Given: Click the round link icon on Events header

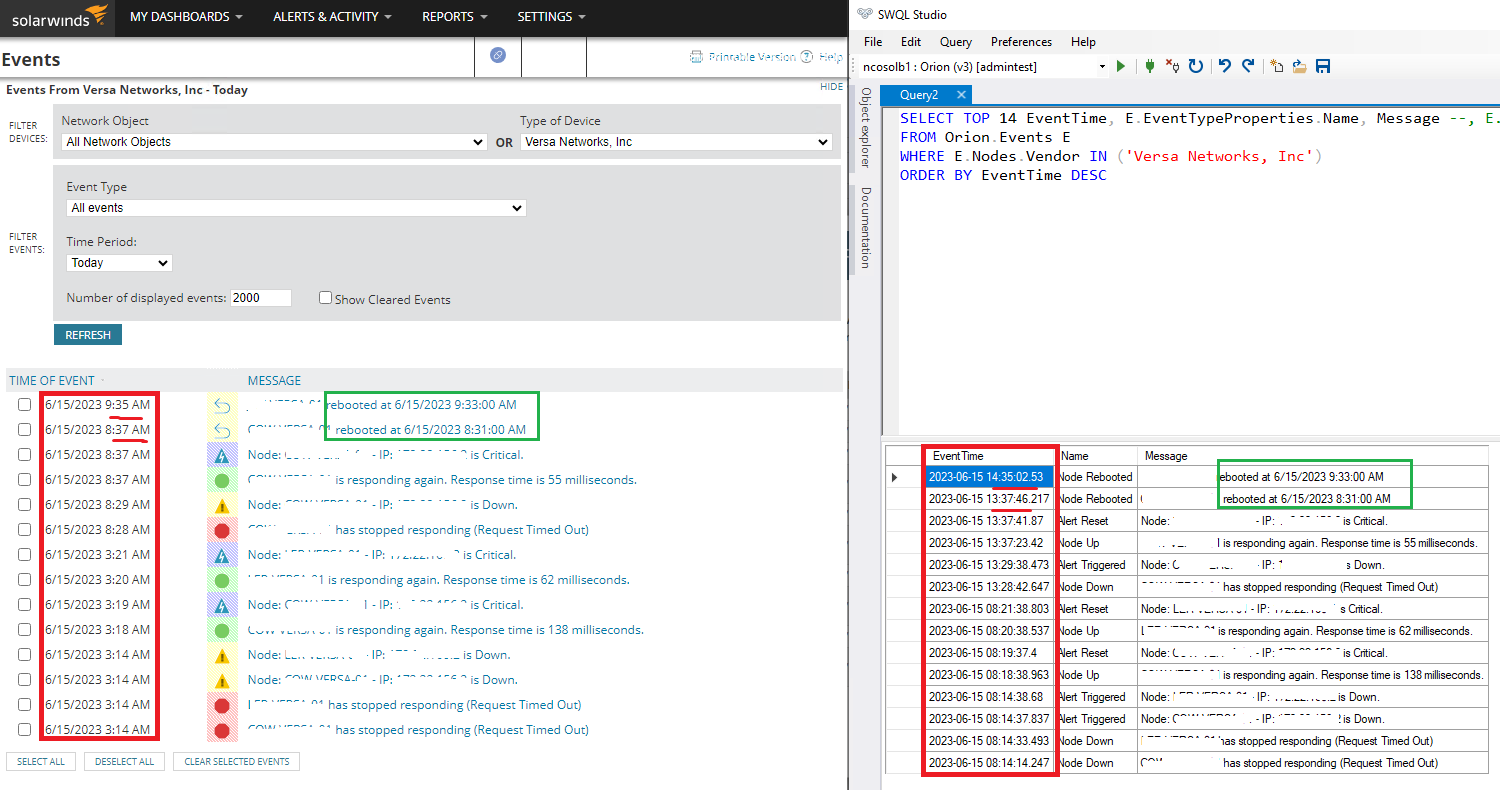Looking at the screenshot, I should pos(498,55).
